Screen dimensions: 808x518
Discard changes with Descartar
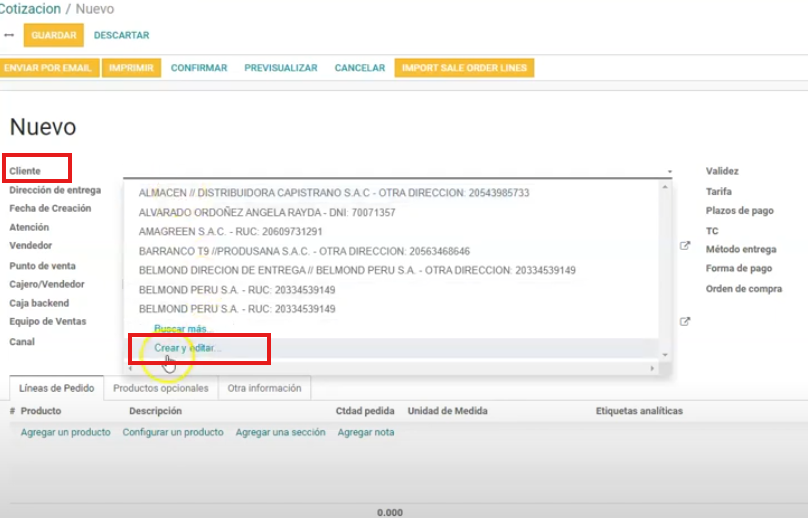click(121, 35)
